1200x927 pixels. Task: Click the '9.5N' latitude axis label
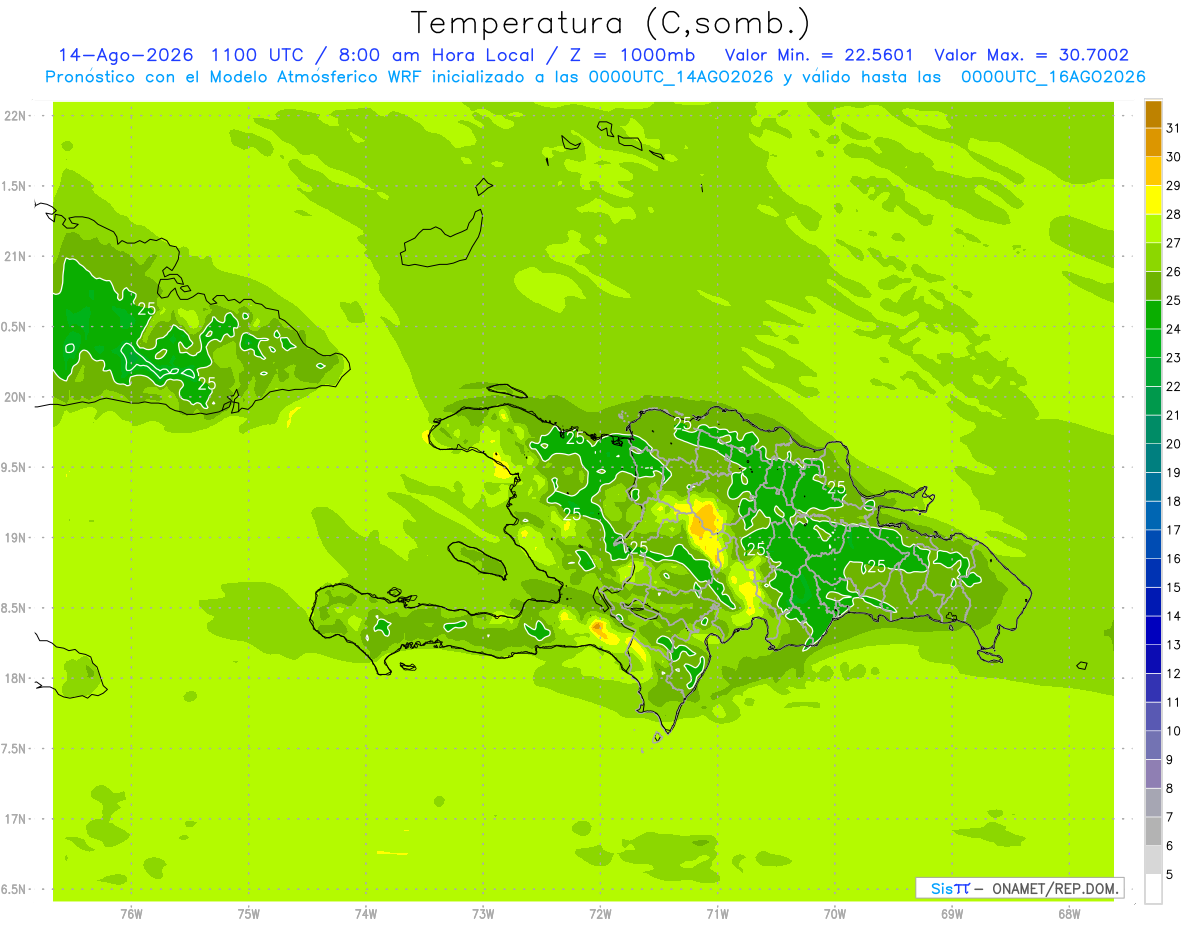(x=15, y=467)
